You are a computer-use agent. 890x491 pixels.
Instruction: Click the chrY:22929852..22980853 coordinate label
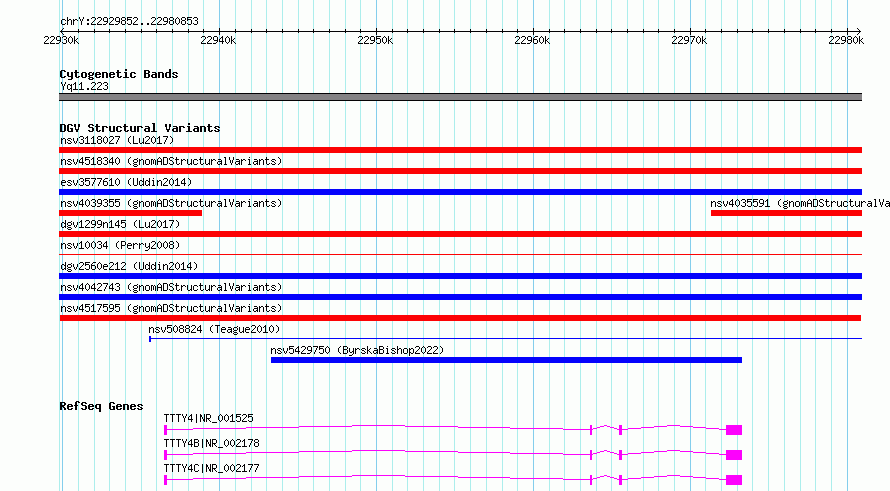pyautogui.click(x=129, y=22)
